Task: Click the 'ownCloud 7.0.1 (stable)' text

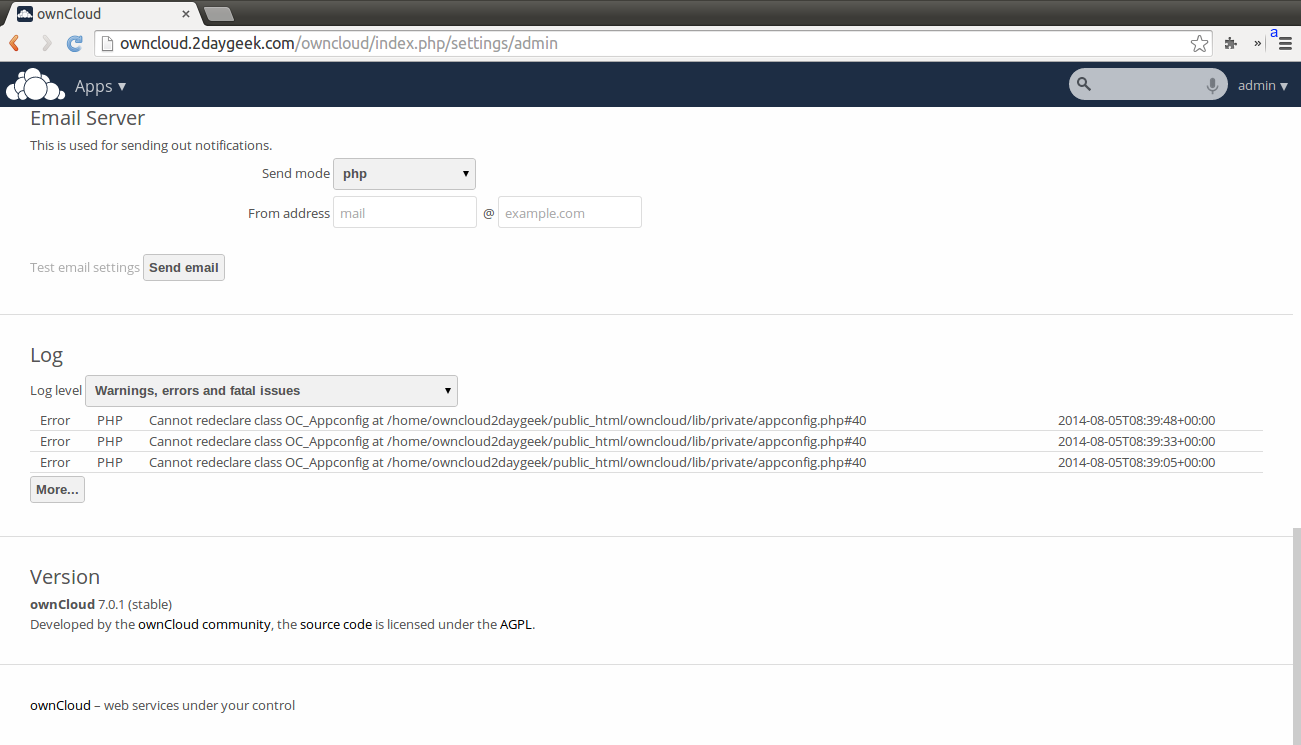Action: point(101,605)
